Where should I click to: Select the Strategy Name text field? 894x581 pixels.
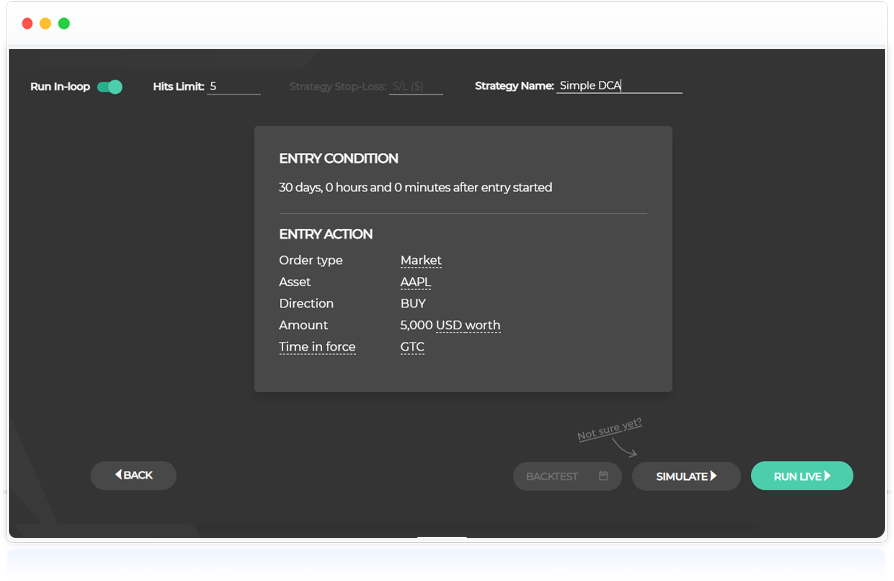click(x=619, y=86)
